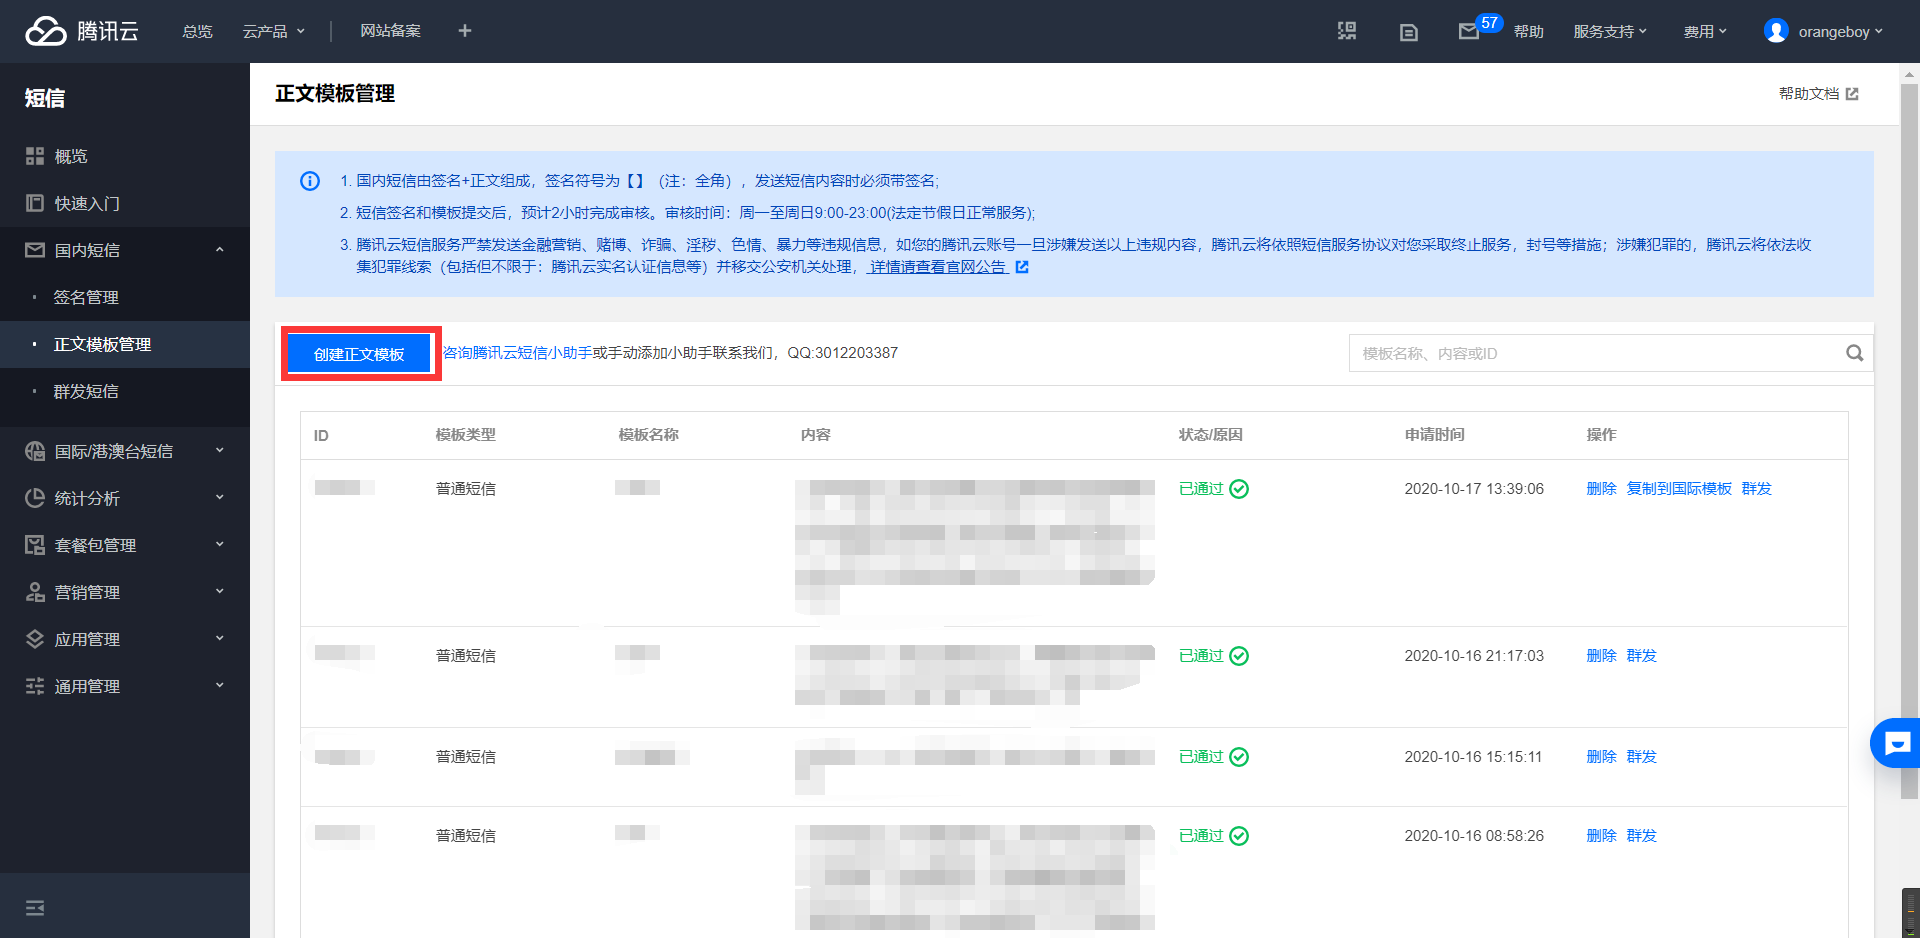Open the work order document icon
The width and height of the screenshot is (1920, 938).
pyautogui.click(x=1408, y=32)
